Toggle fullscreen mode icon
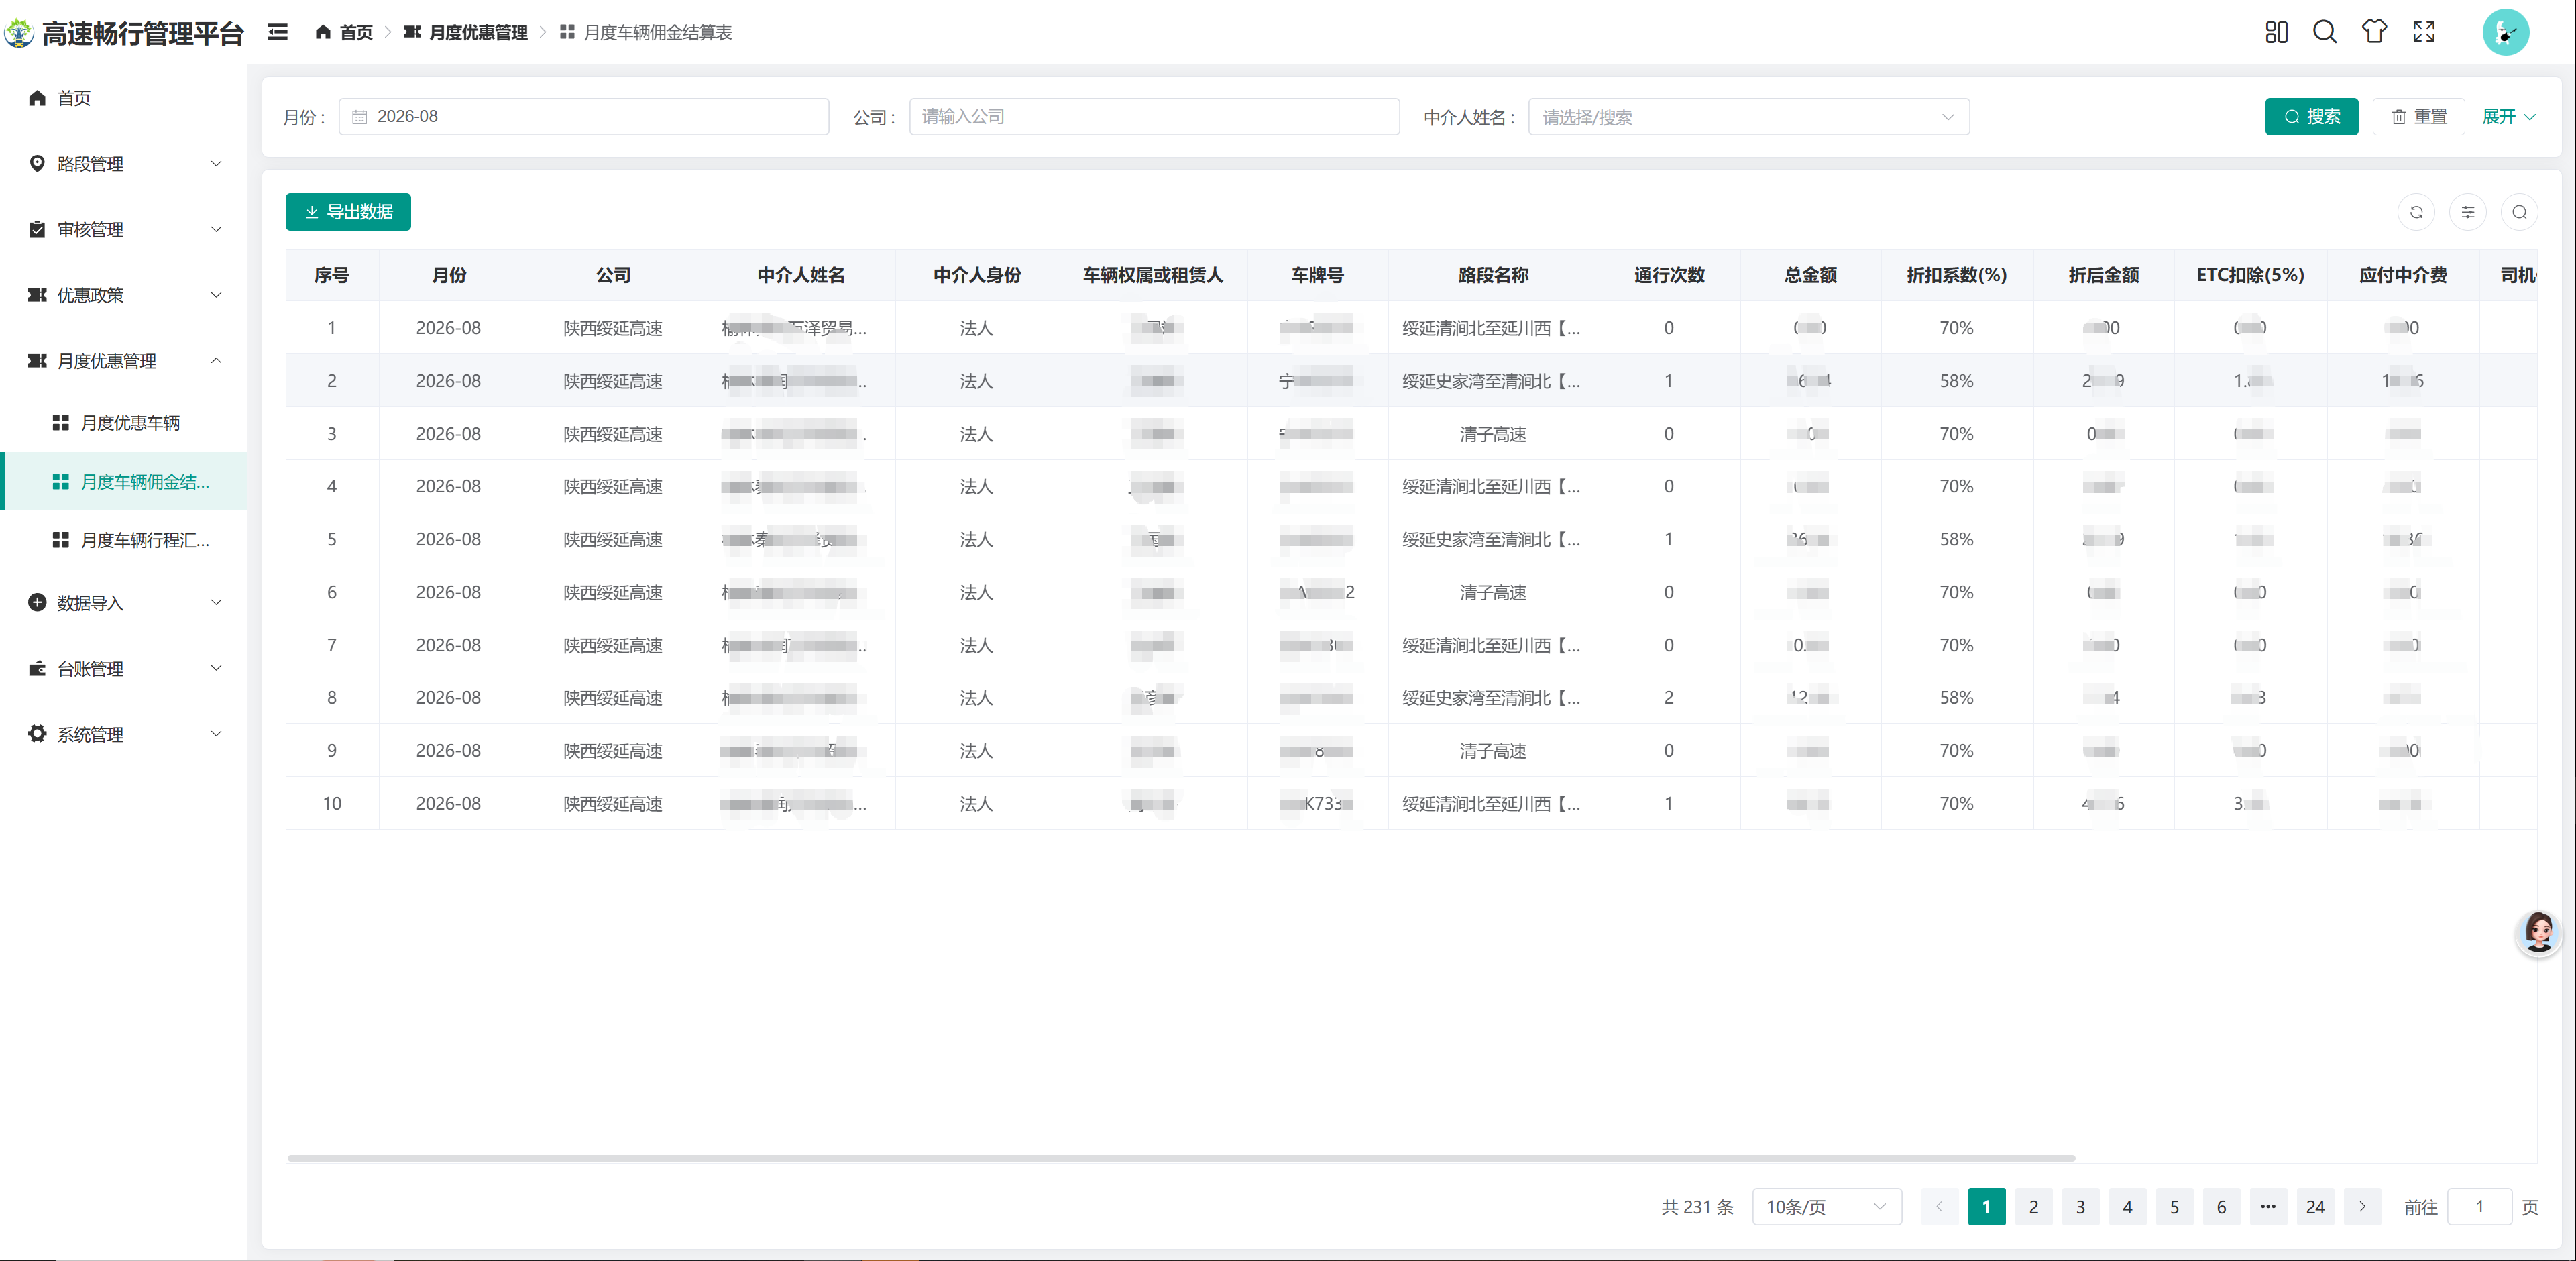2576x1261 pixels. [2424, 32]
